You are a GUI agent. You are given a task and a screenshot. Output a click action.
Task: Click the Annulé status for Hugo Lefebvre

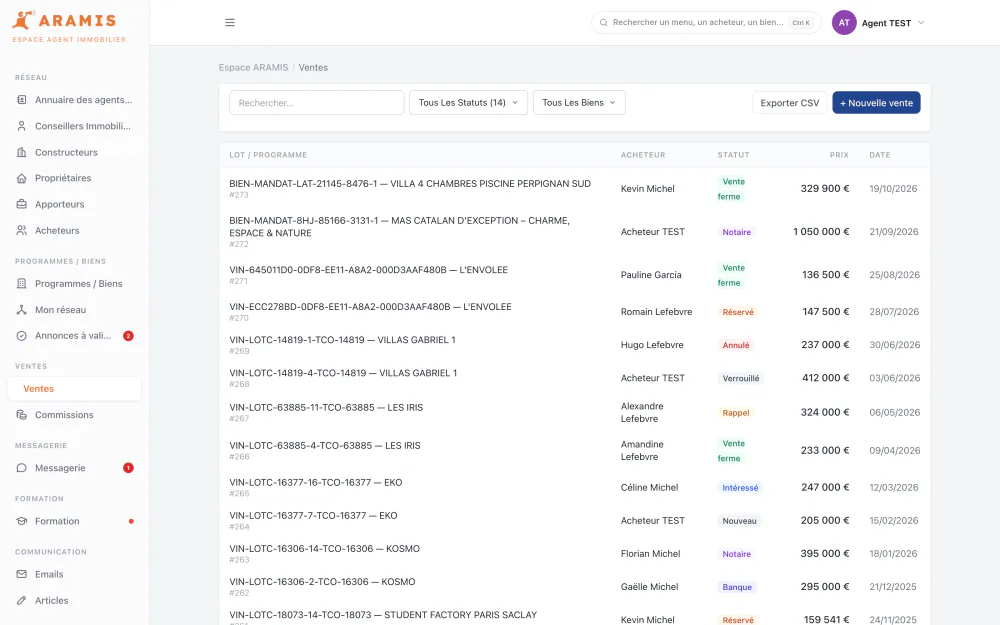pyautogui.click(x=736, y=345)
